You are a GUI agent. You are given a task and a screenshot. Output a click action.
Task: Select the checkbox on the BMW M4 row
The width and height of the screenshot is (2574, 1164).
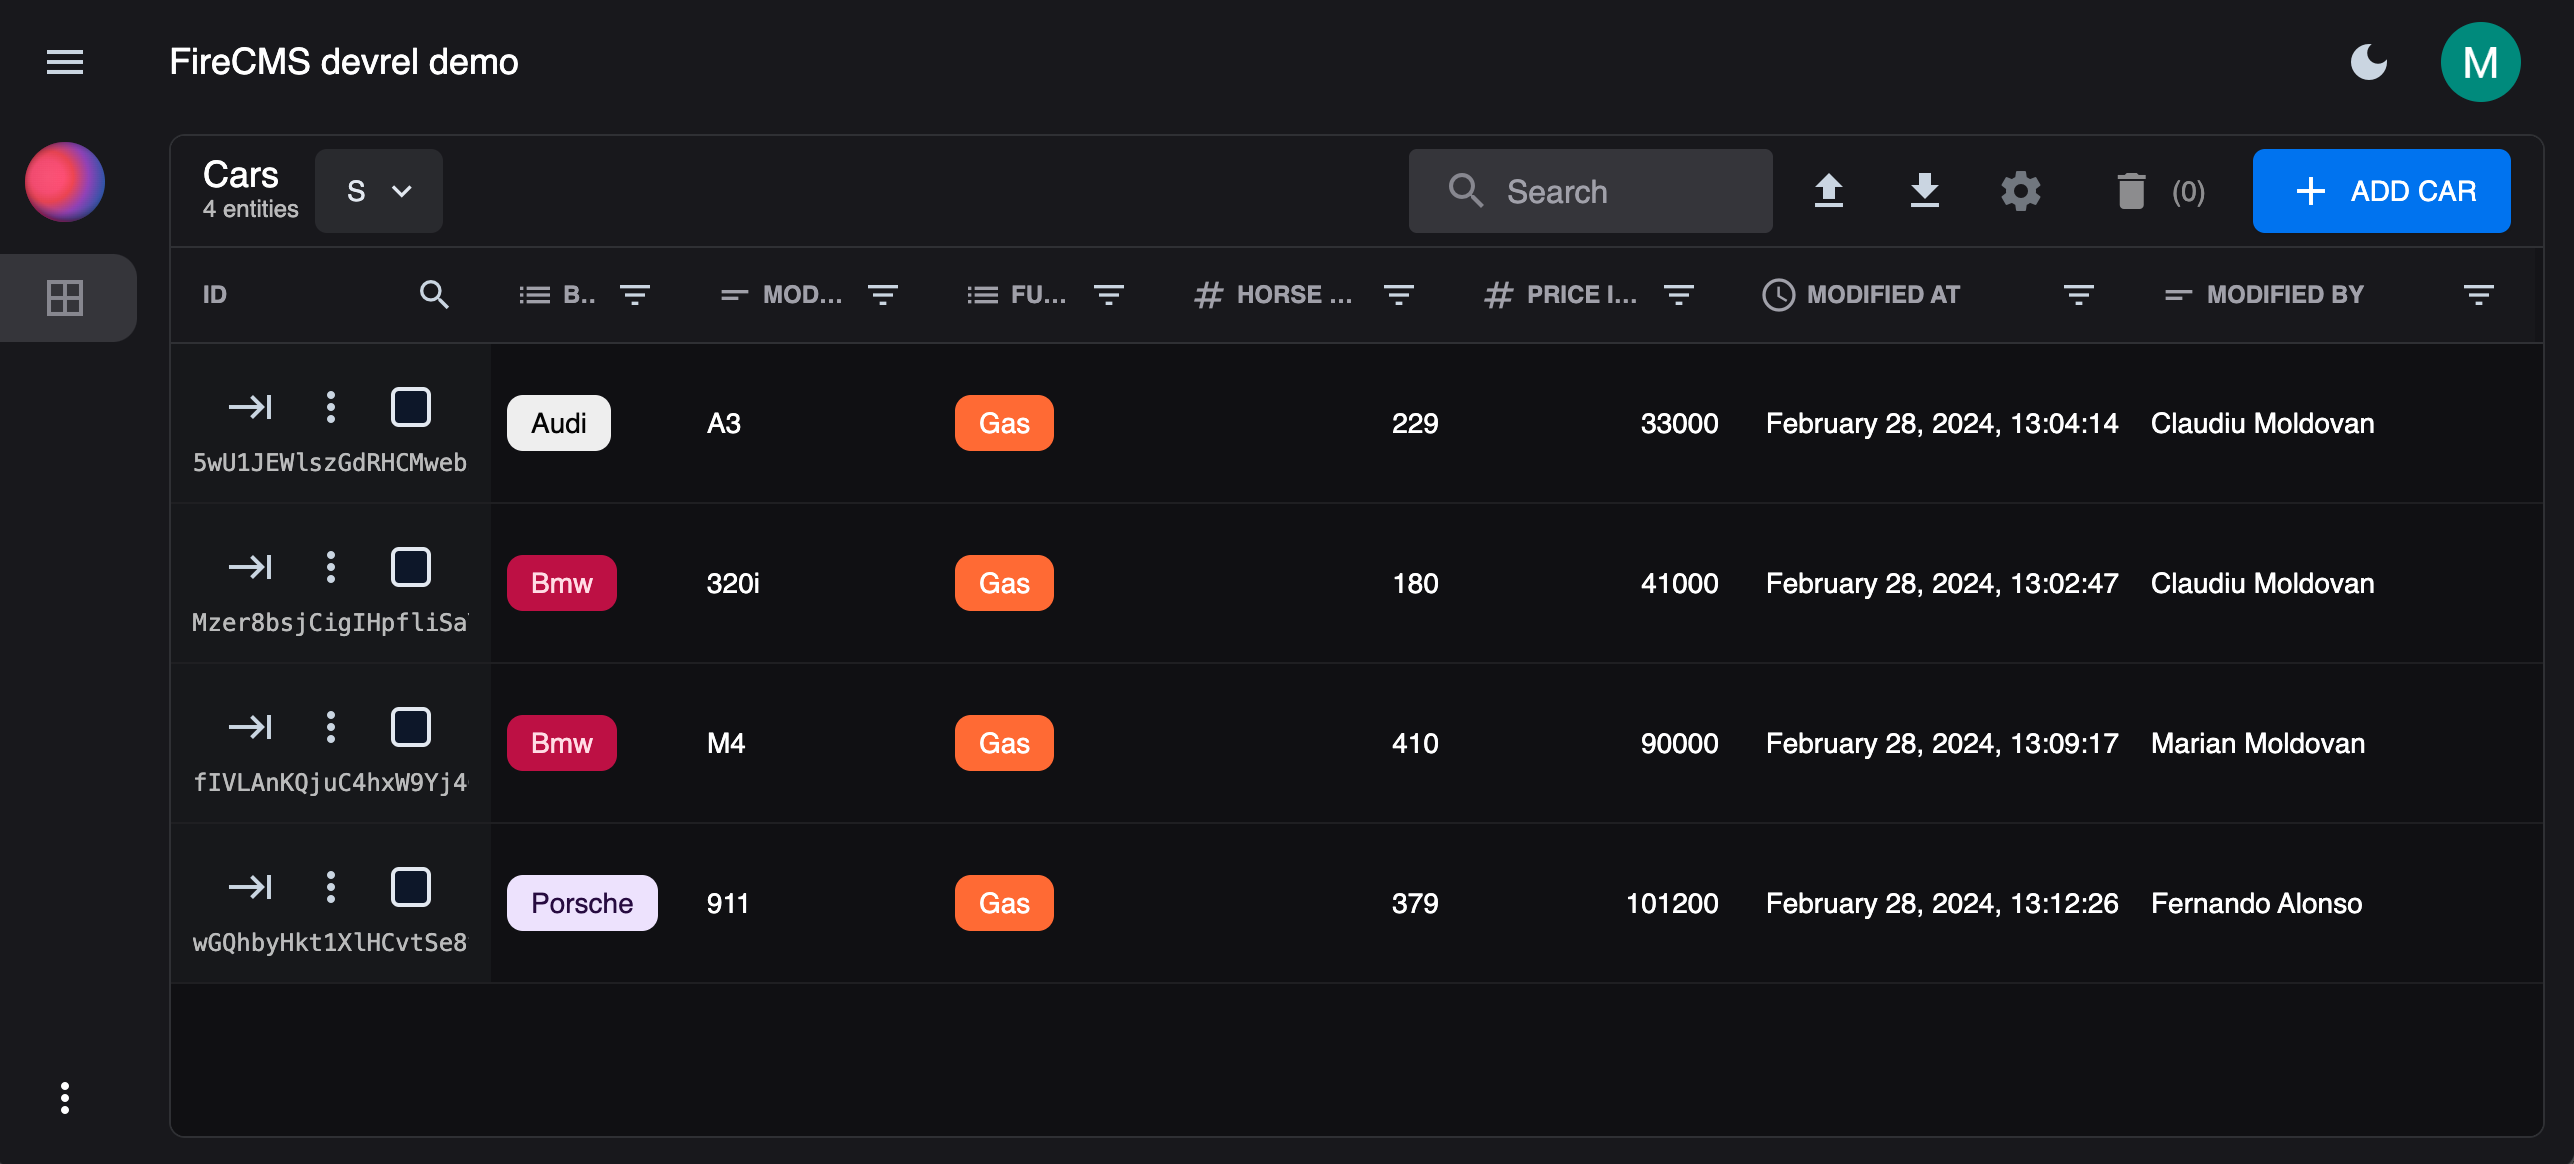(x=410, y=726)
